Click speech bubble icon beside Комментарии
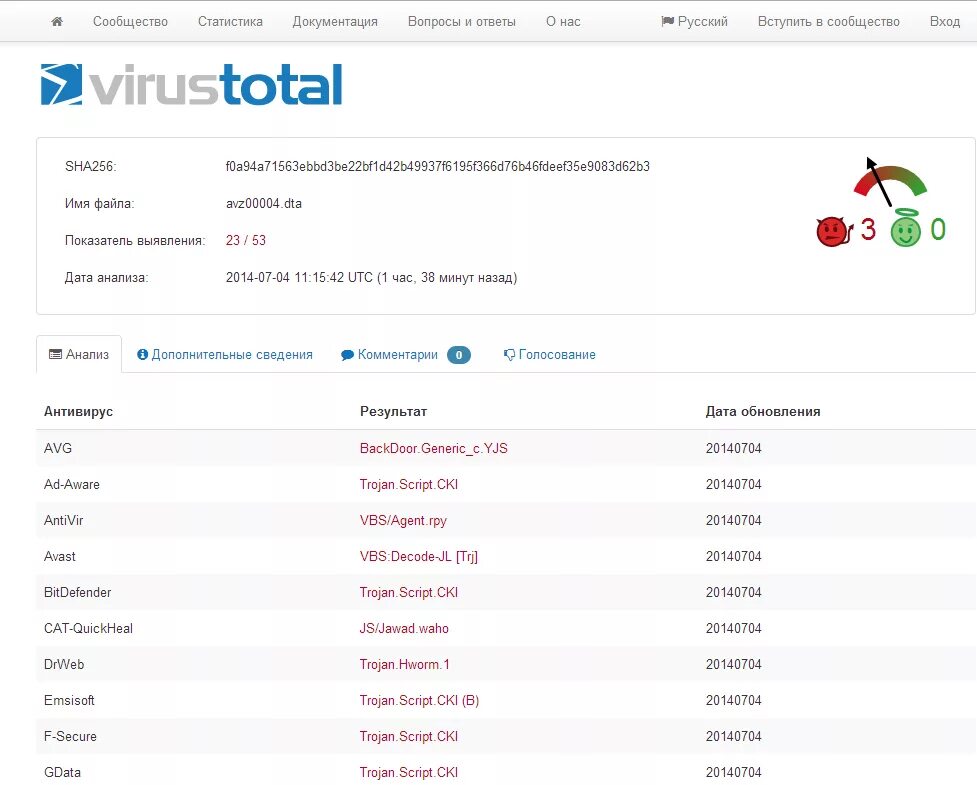This screenshot has height=785, width=977. coord(347,355)
